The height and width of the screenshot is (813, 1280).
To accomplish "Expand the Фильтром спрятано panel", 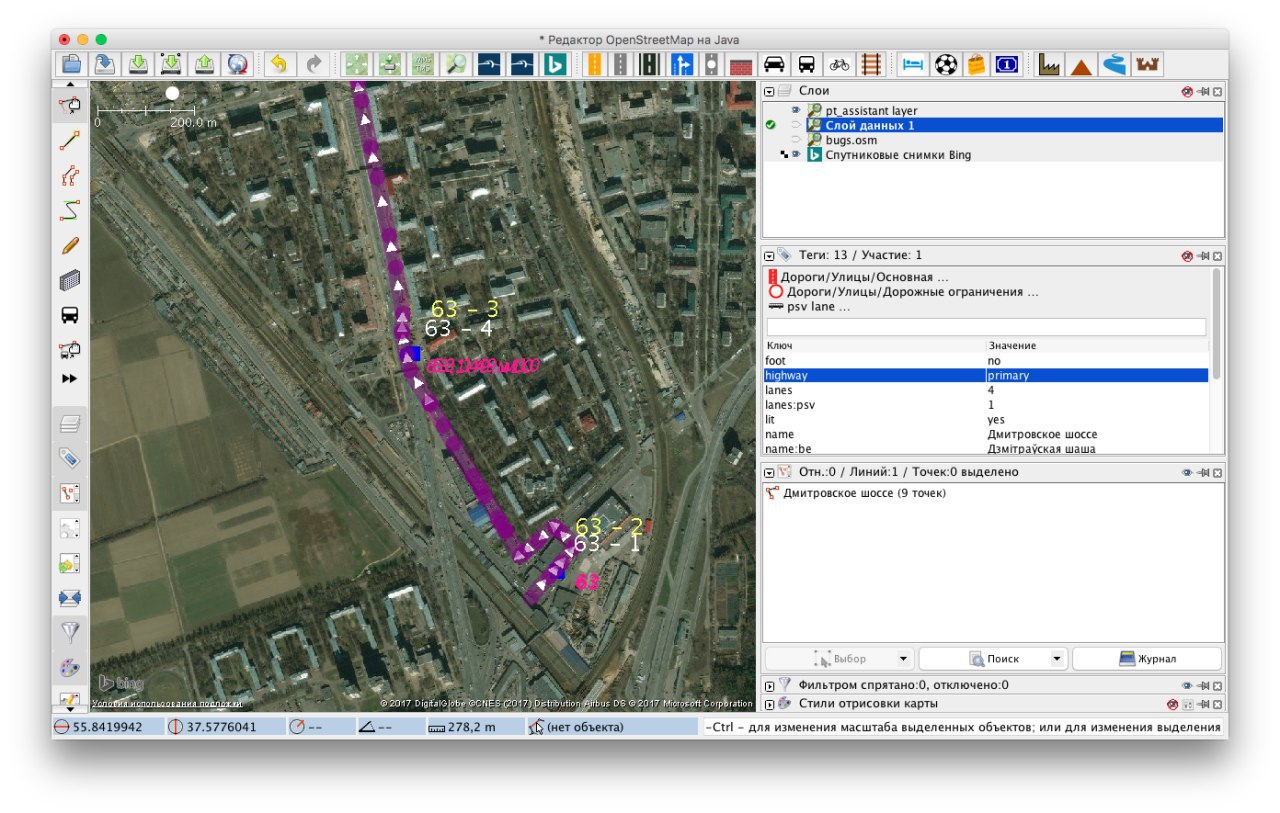I will [769, 685].
